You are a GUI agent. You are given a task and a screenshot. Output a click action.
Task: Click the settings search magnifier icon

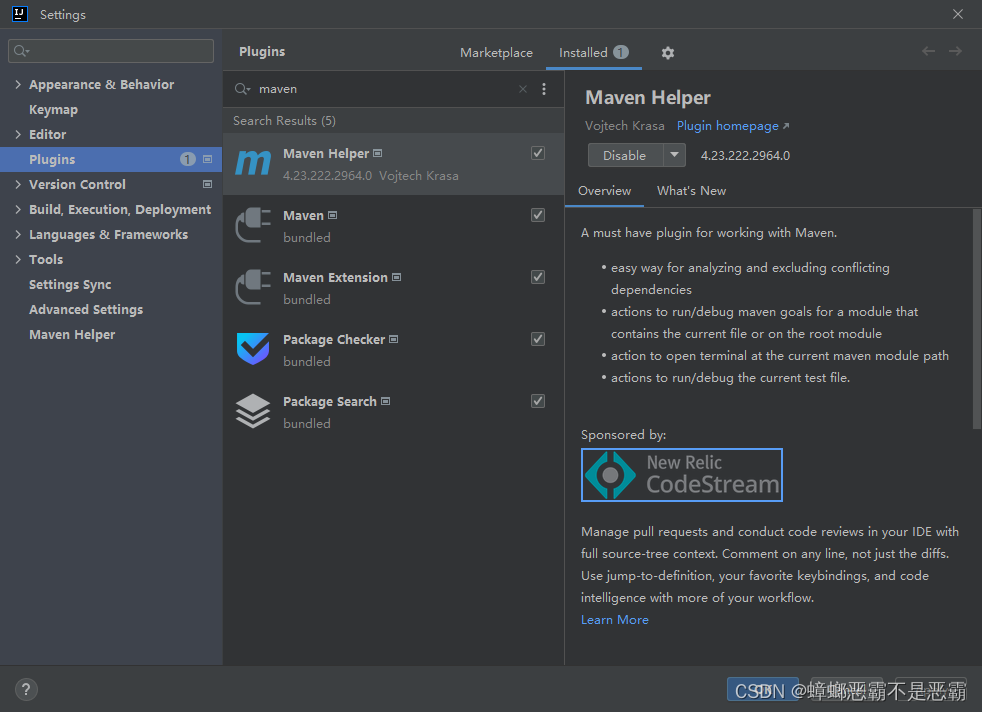click(x=21, y=51)
